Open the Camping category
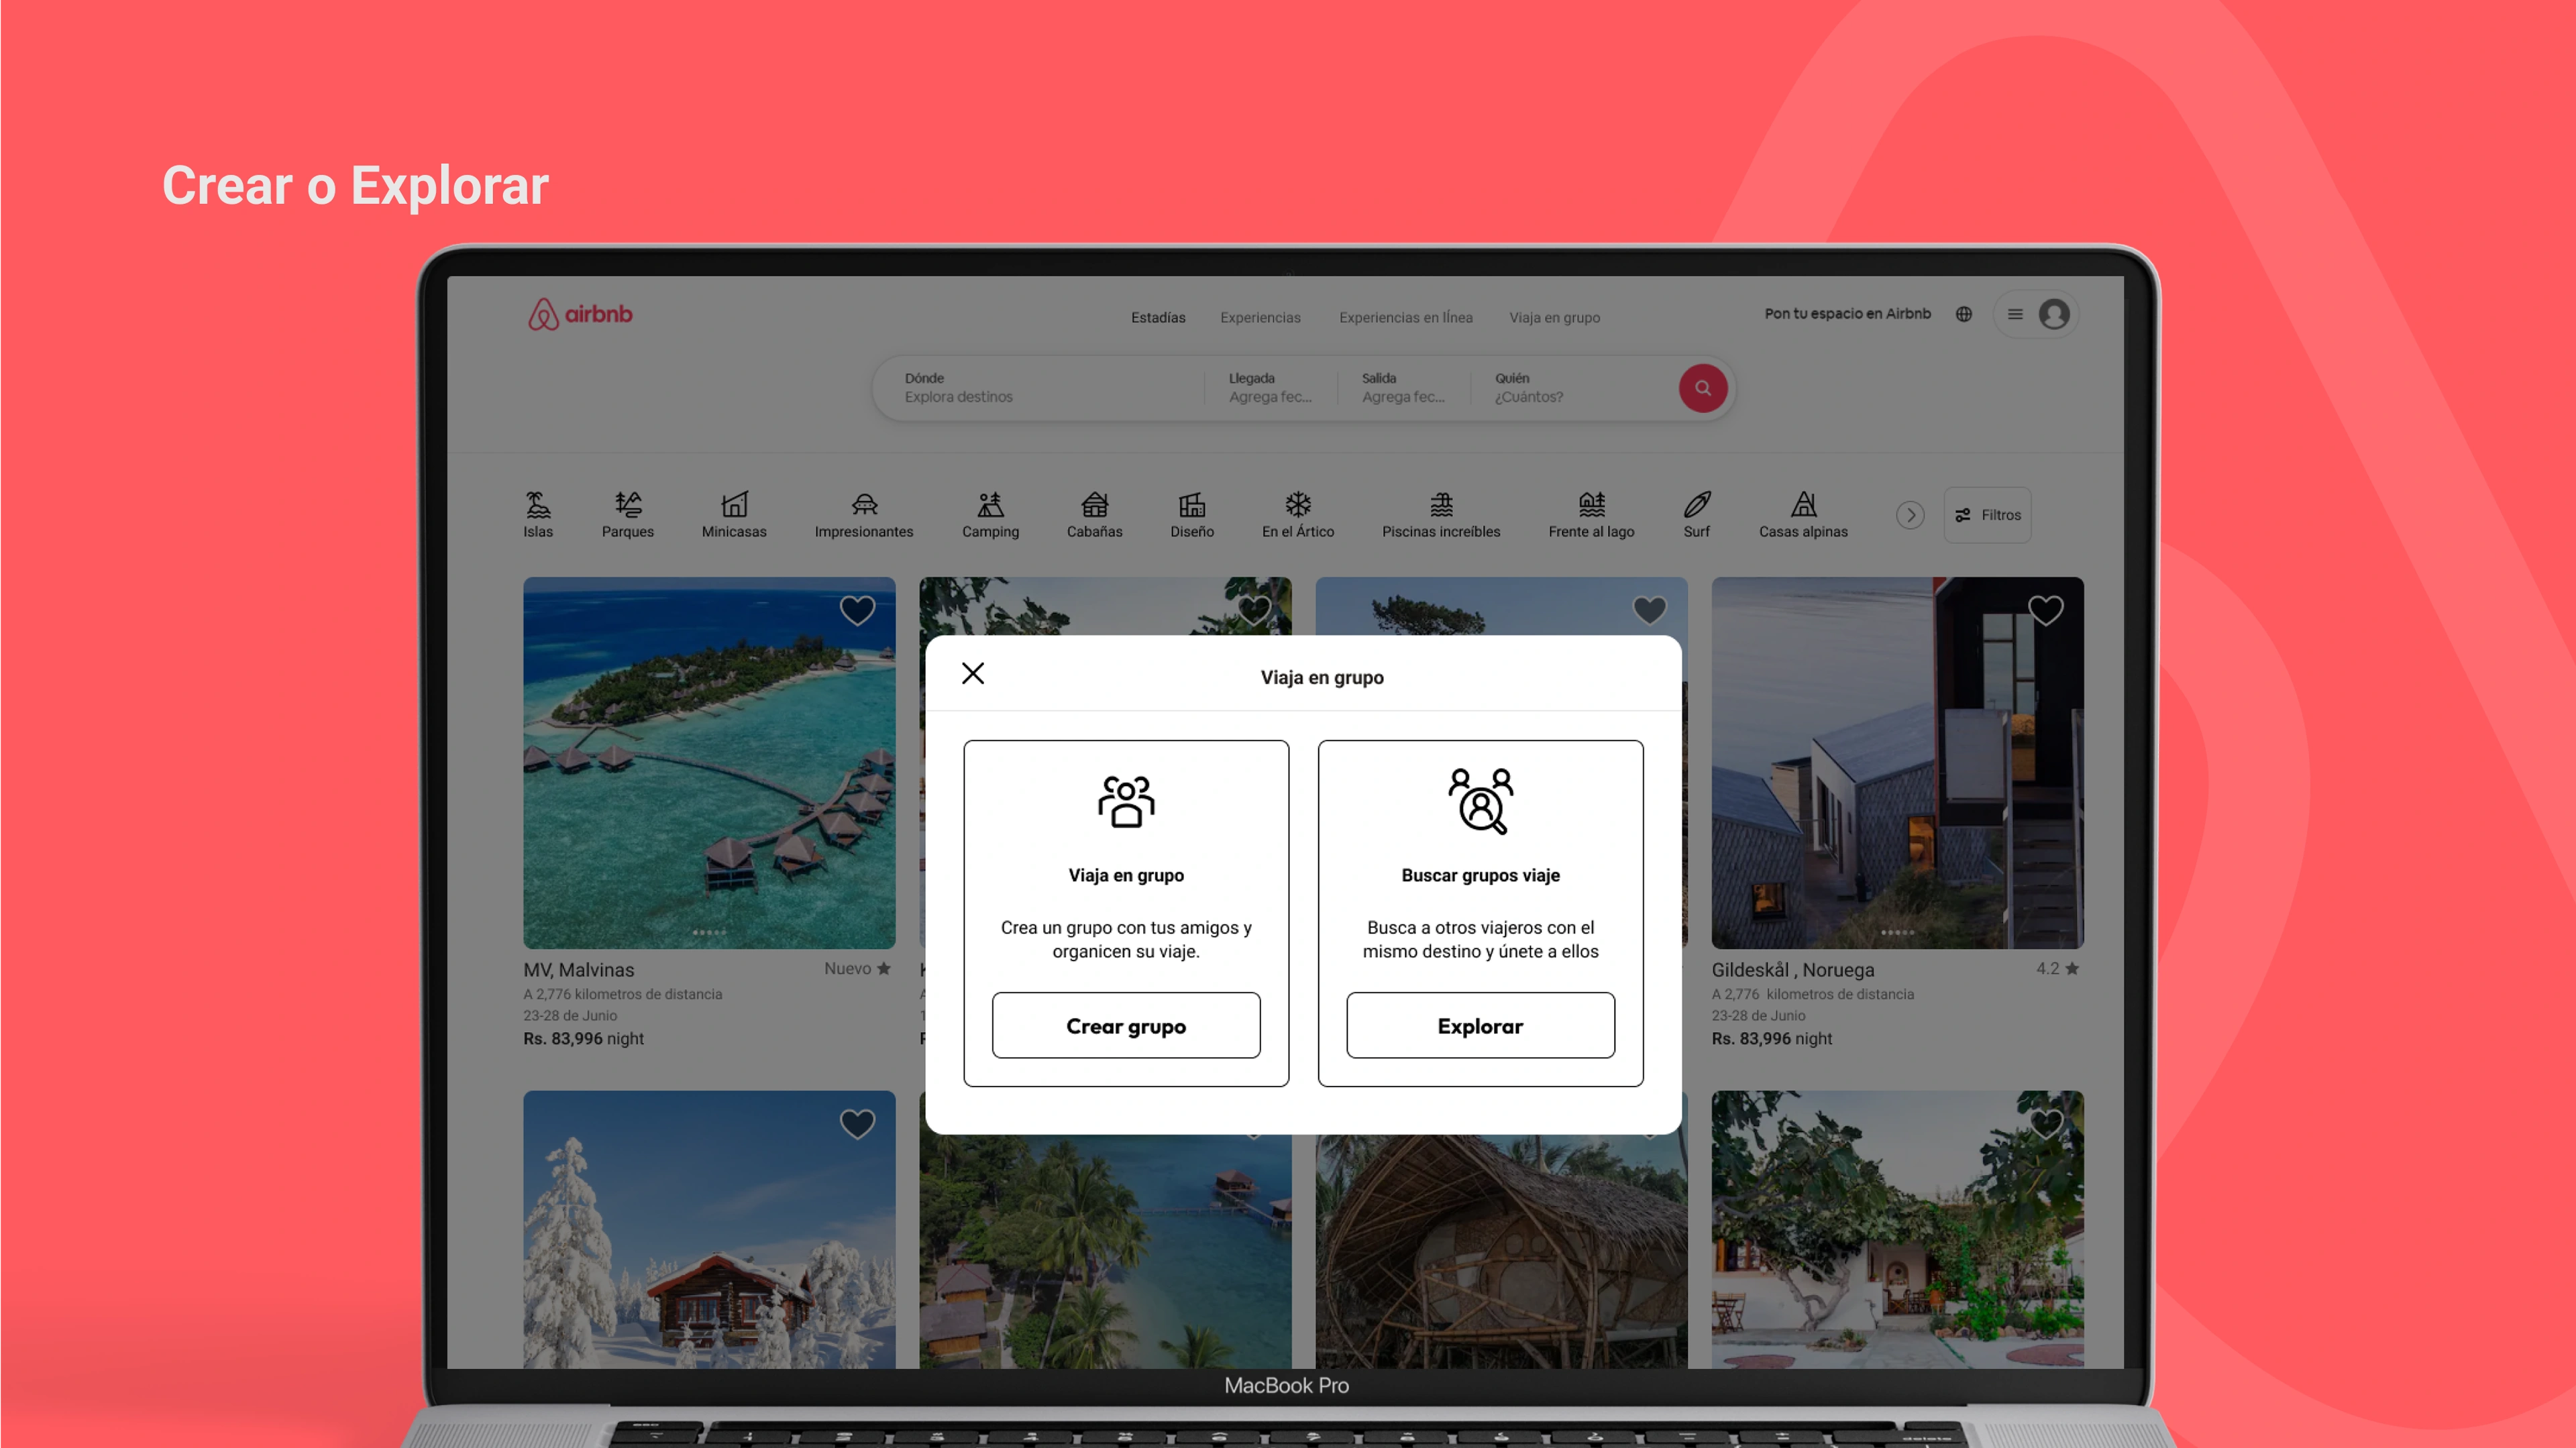Image resolution: width=2576 pixels, height=1448 pixels. click(990, 515)
